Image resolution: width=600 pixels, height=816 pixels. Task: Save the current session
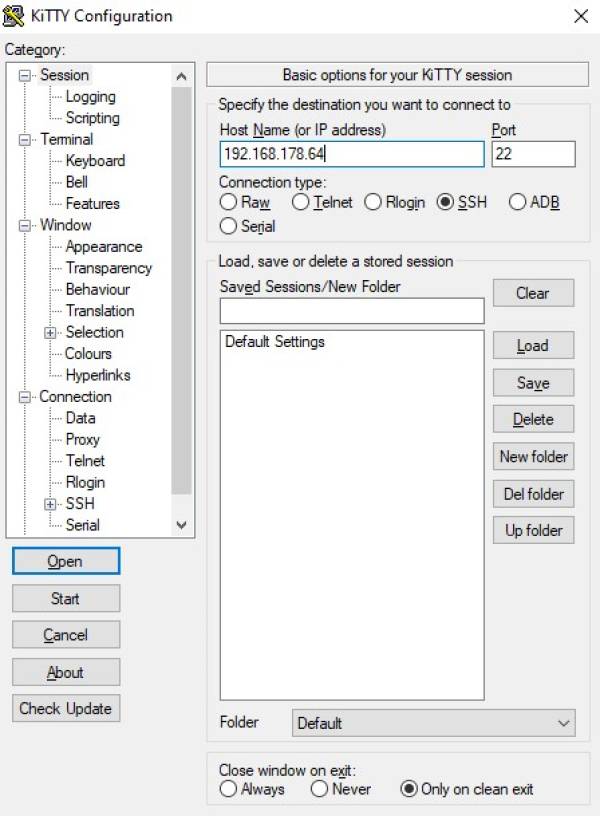click(x=533, y=383)
